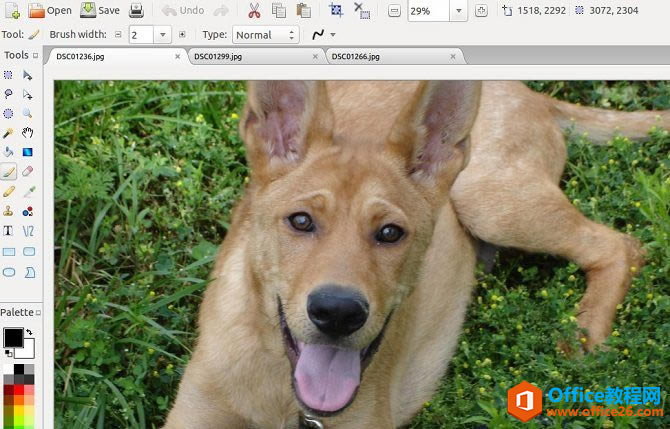Select the Zoom magnifier tool
670x429 pixels.
tap(28, 114)
